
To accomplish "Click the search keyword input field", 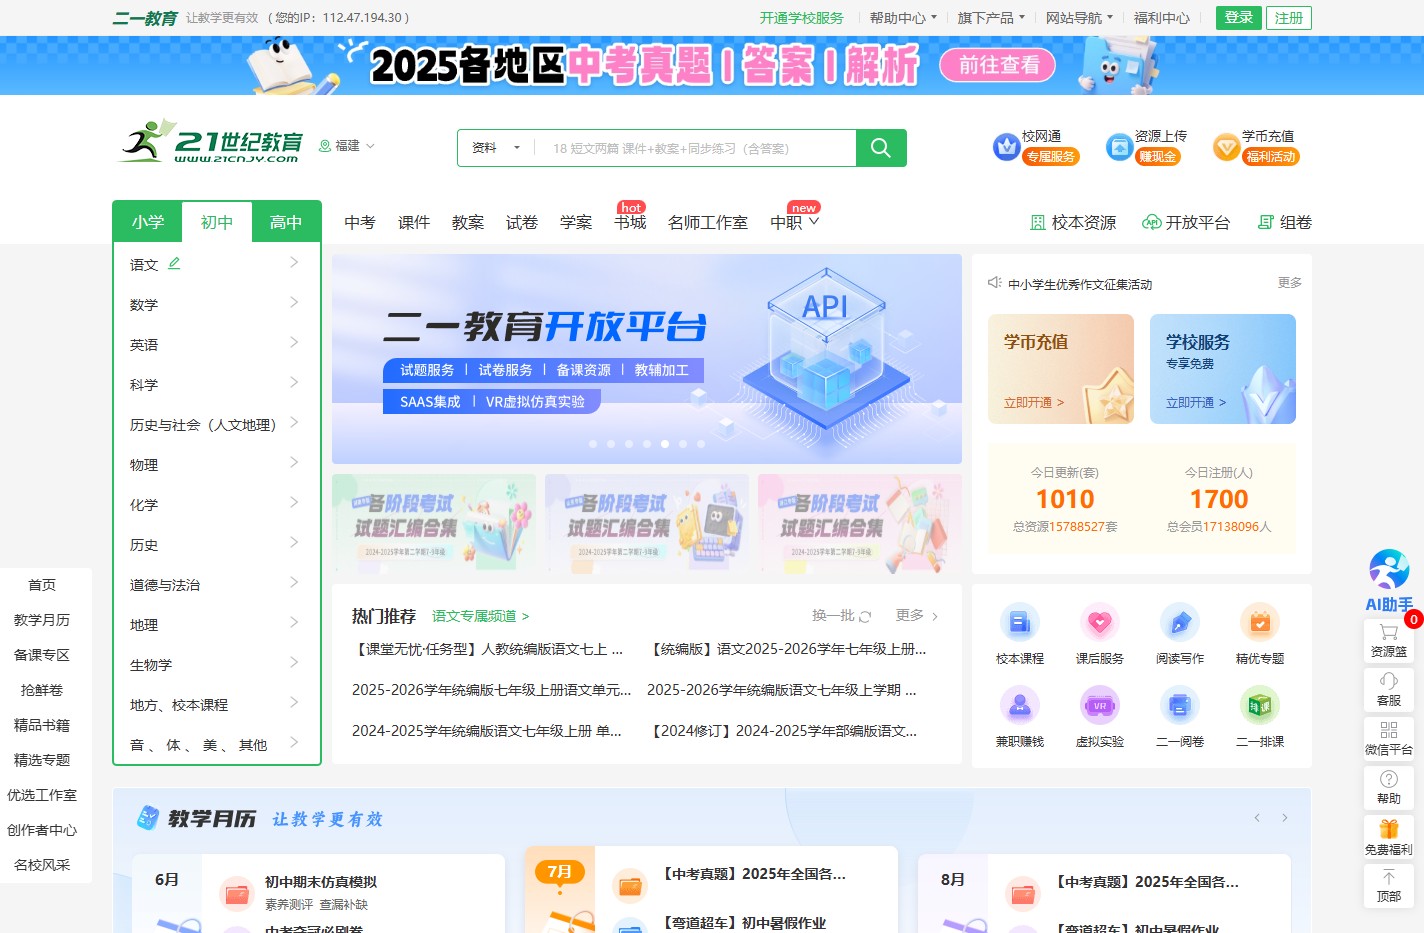I will [695, 148].
